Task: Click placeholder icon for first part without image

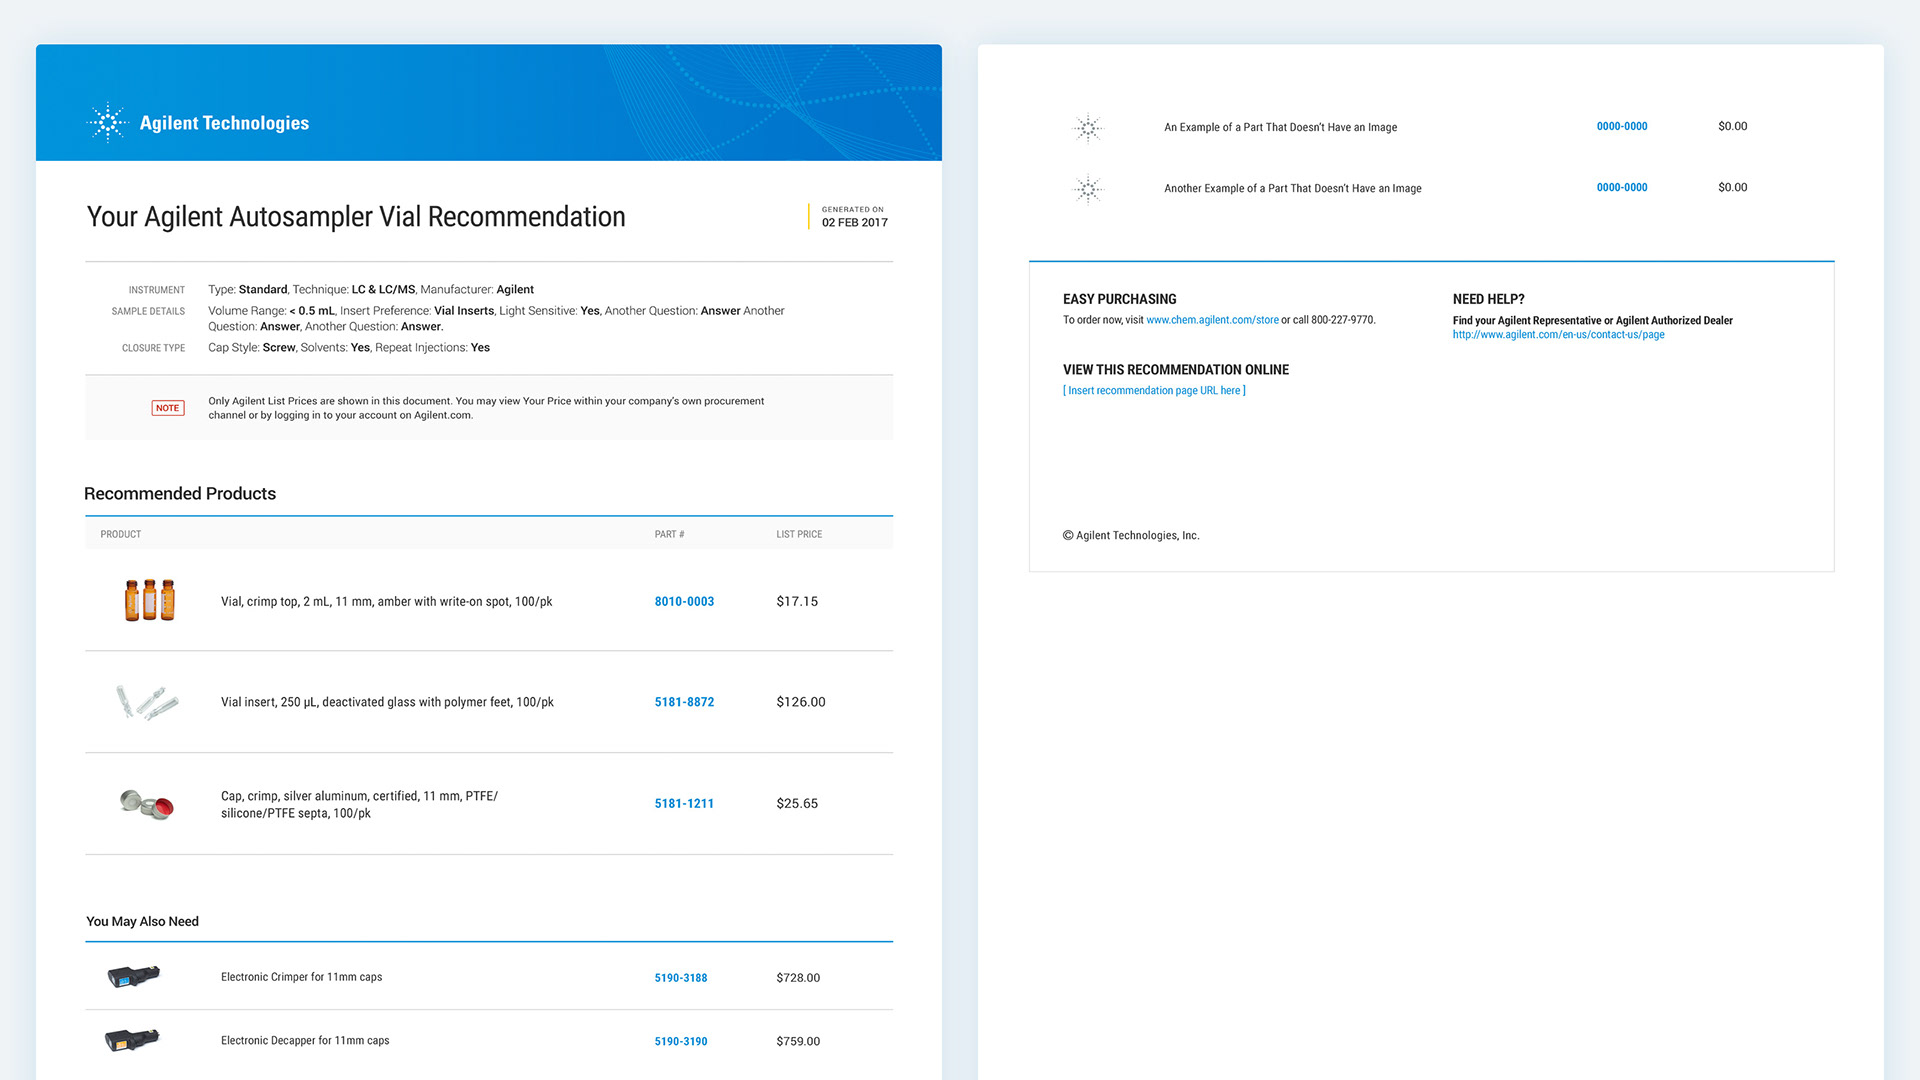Action: coord(1088,128)
